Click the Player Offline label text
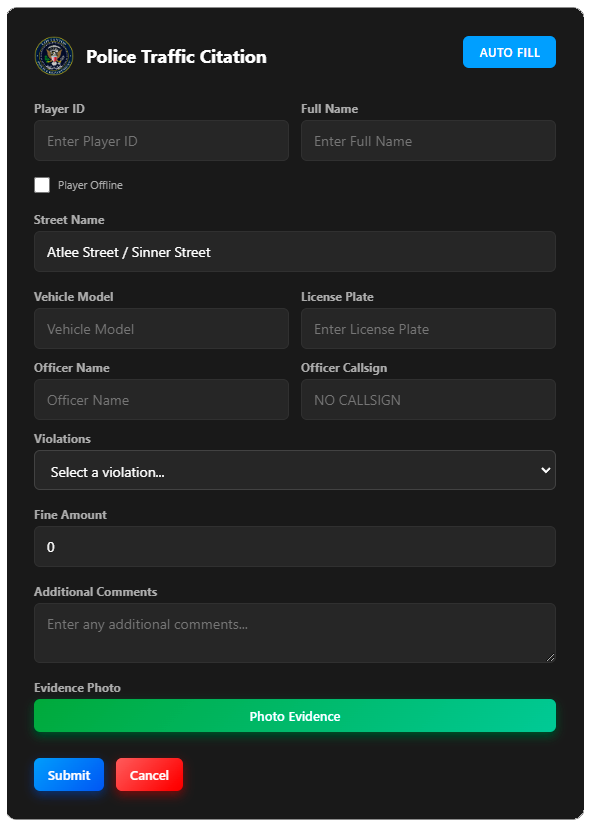This screenshot has width=593, height=827. pyautogui.click(x=90, y=185)
